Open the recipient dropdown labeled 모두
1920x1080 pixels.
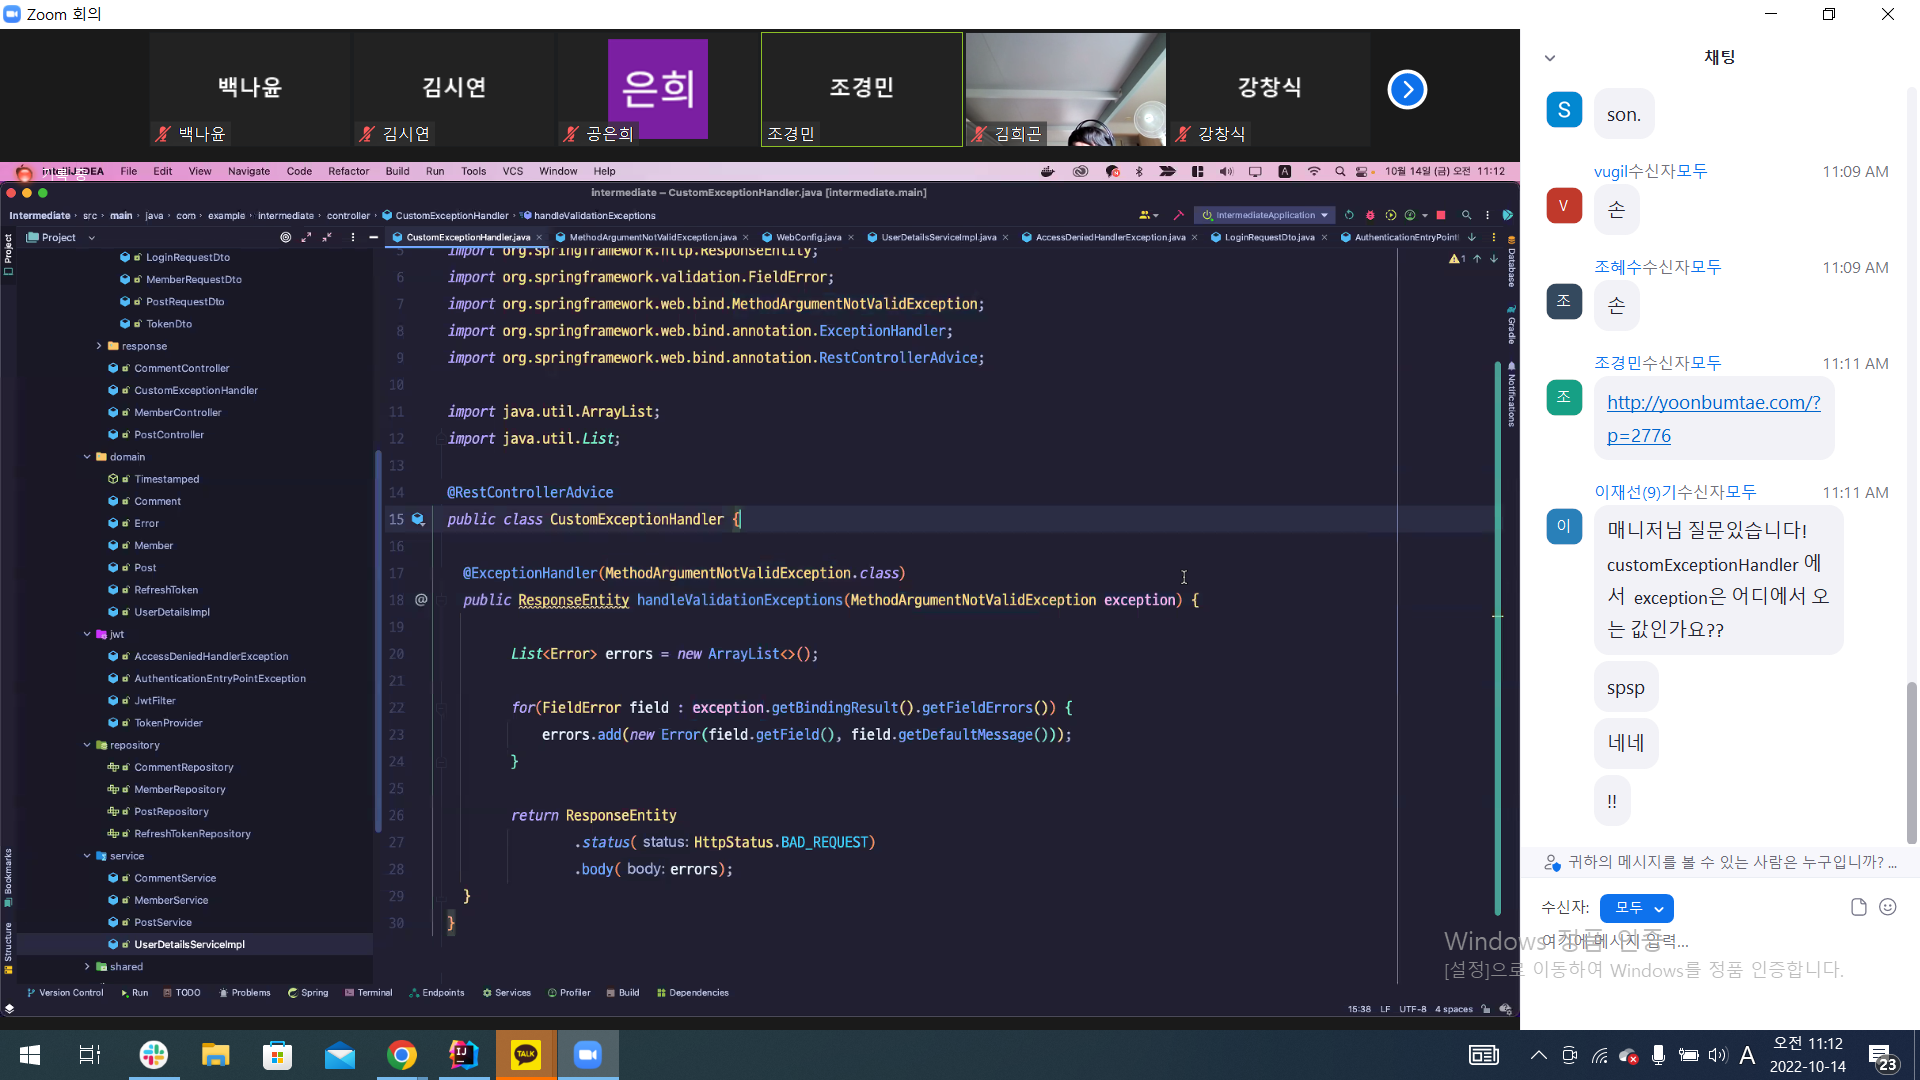click(x=1637, y=908)
